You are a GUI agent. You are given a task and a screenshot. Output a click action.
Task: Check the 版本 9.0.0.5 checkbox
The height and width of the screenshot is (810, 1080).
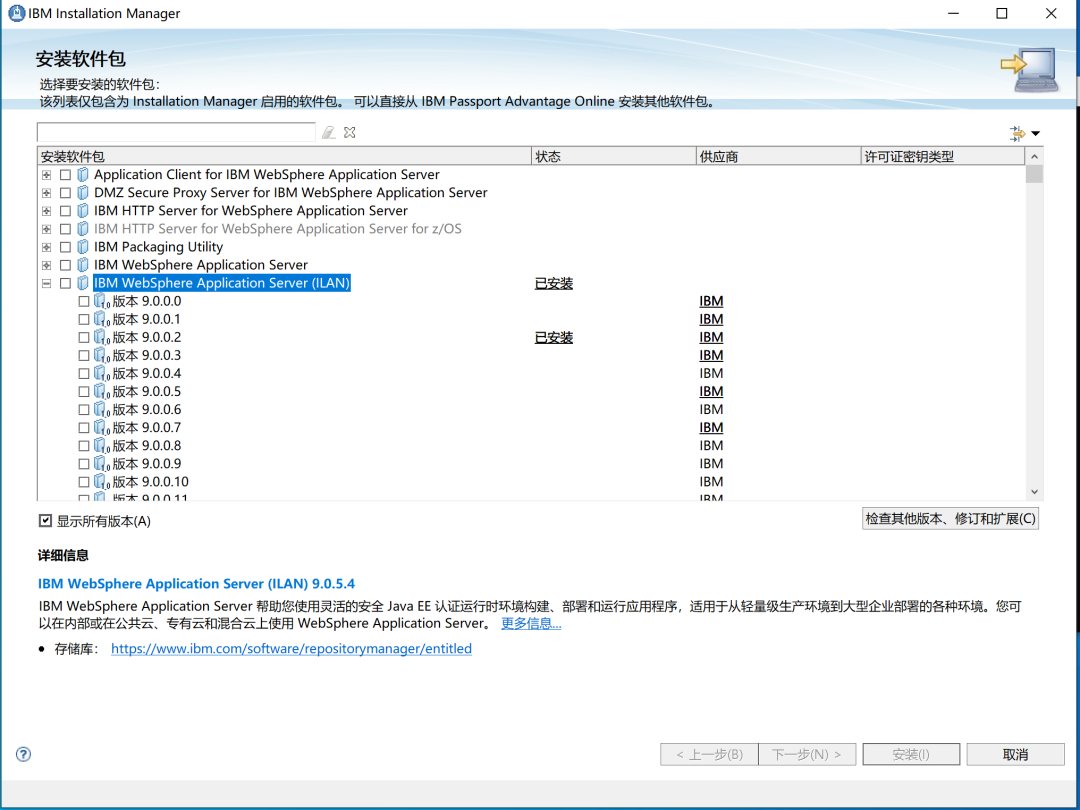[x=84, y=391]
